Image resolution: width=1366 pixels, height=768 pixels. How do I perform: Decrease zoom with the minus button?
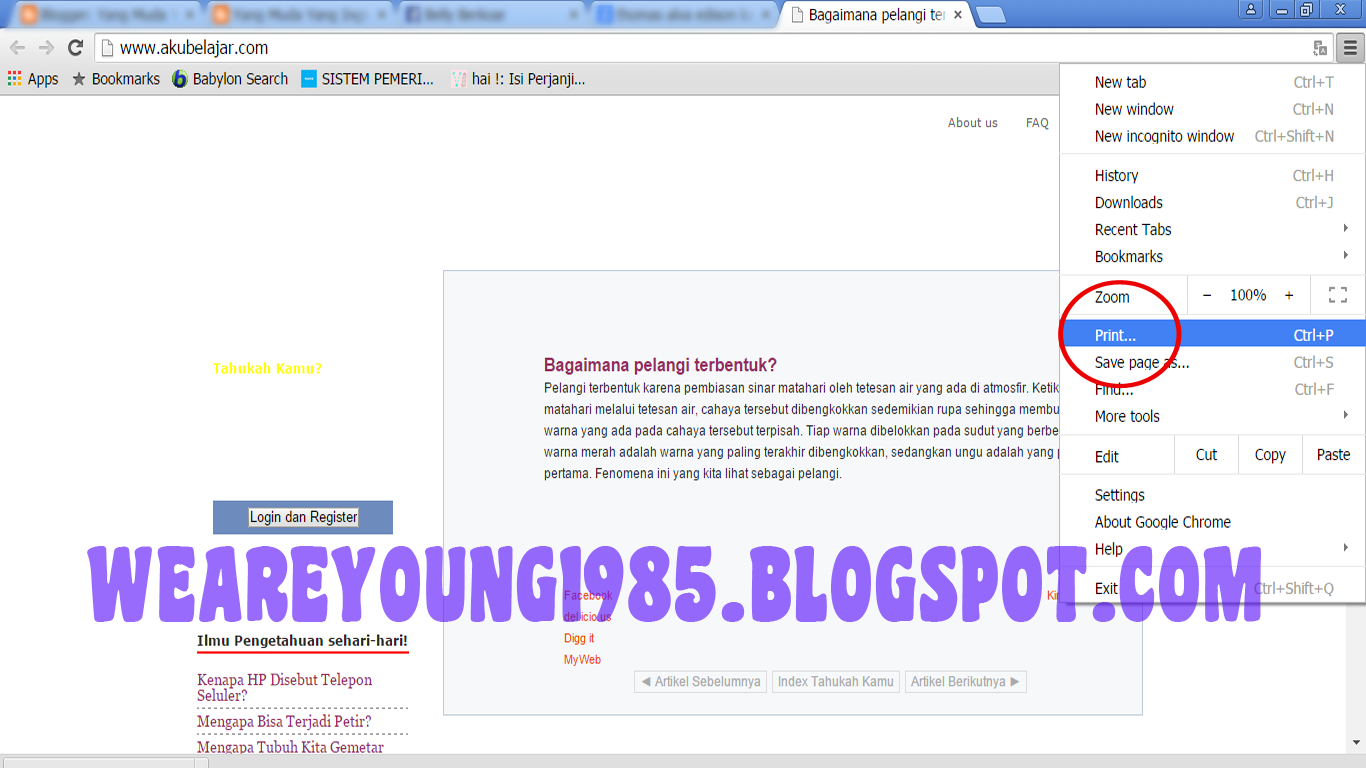[1207, 295]
